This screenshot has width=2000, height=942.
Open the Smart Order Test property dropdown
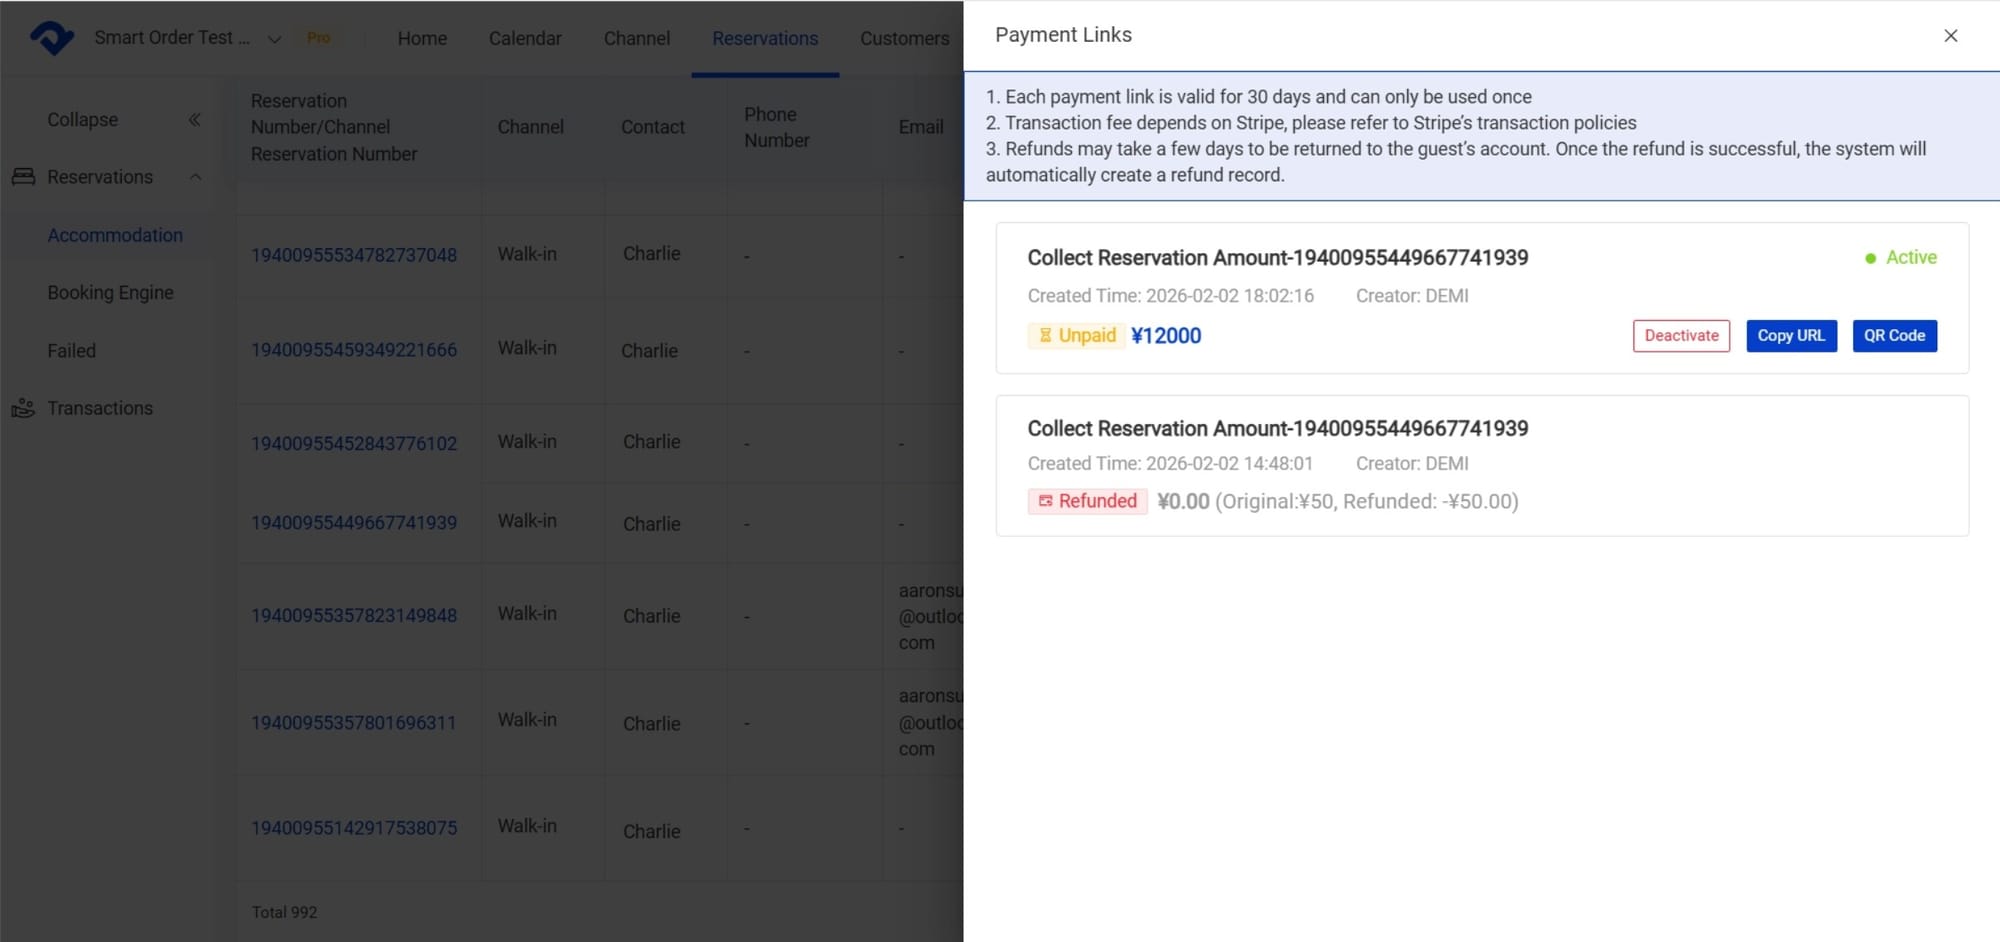(274, 40)
